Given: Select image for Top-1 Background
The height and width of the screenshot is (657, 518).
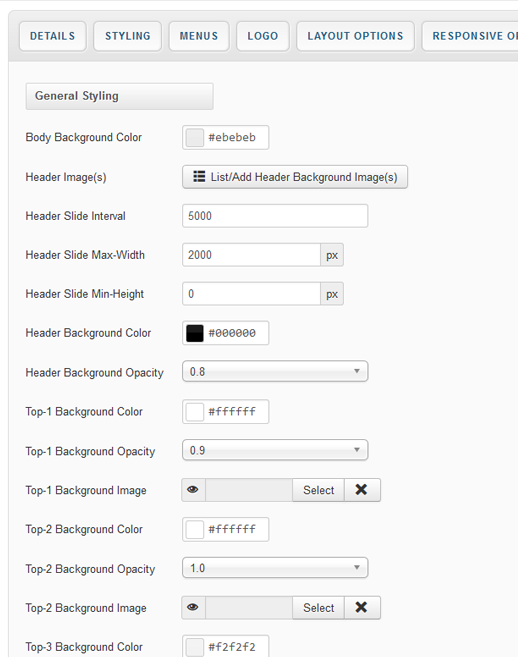Looking at the screenshot, I should tap(319, 490).
